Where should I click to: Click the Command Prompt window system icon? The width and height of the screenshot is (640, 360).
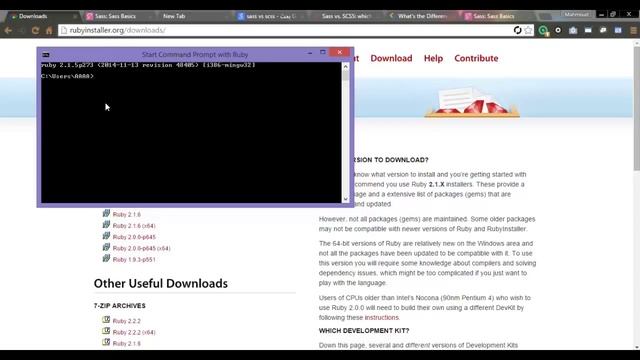point(46,54)
